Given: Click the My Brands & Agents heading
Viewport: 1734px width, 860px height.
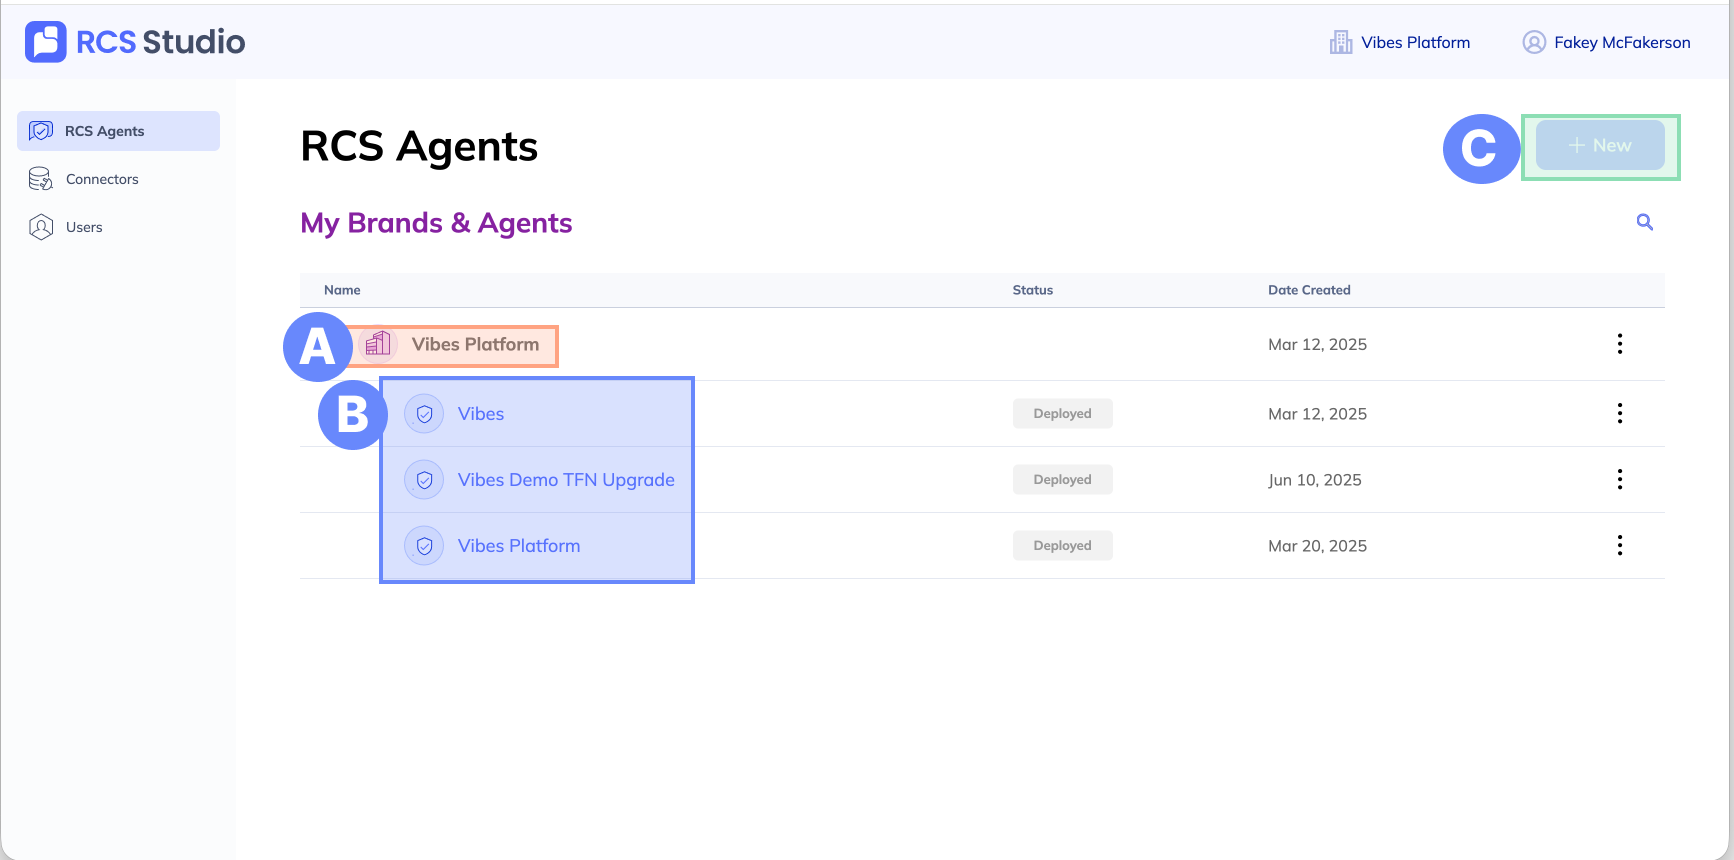Looking at the screenshot, I should point(436,223).
